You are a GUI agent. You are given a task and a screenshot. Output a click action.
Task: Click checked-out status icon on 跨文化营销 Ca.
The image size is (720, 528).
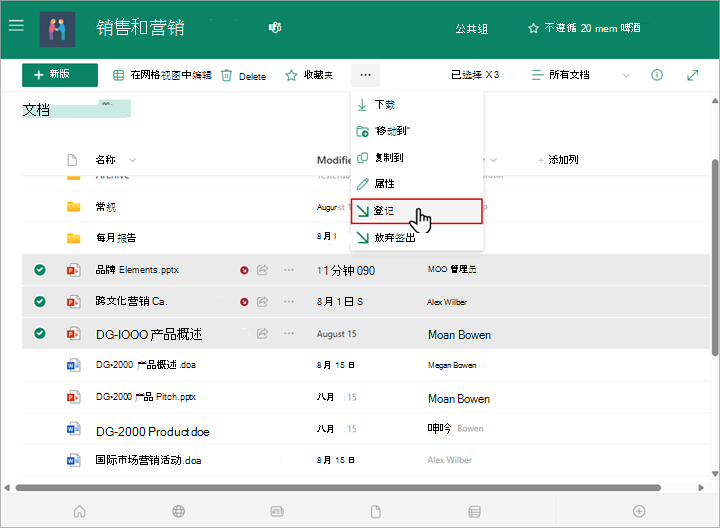[244, 302]
